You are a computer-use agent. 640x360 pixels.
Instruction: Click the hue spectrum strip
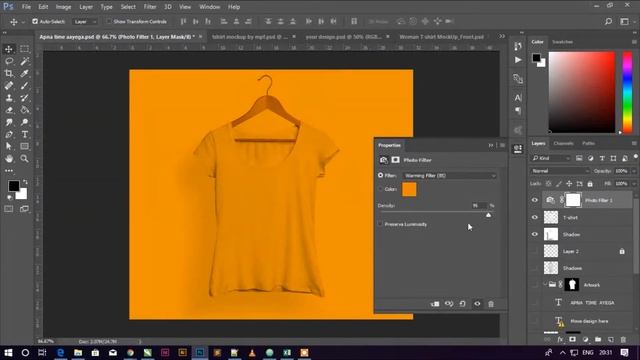click(627, 92)
